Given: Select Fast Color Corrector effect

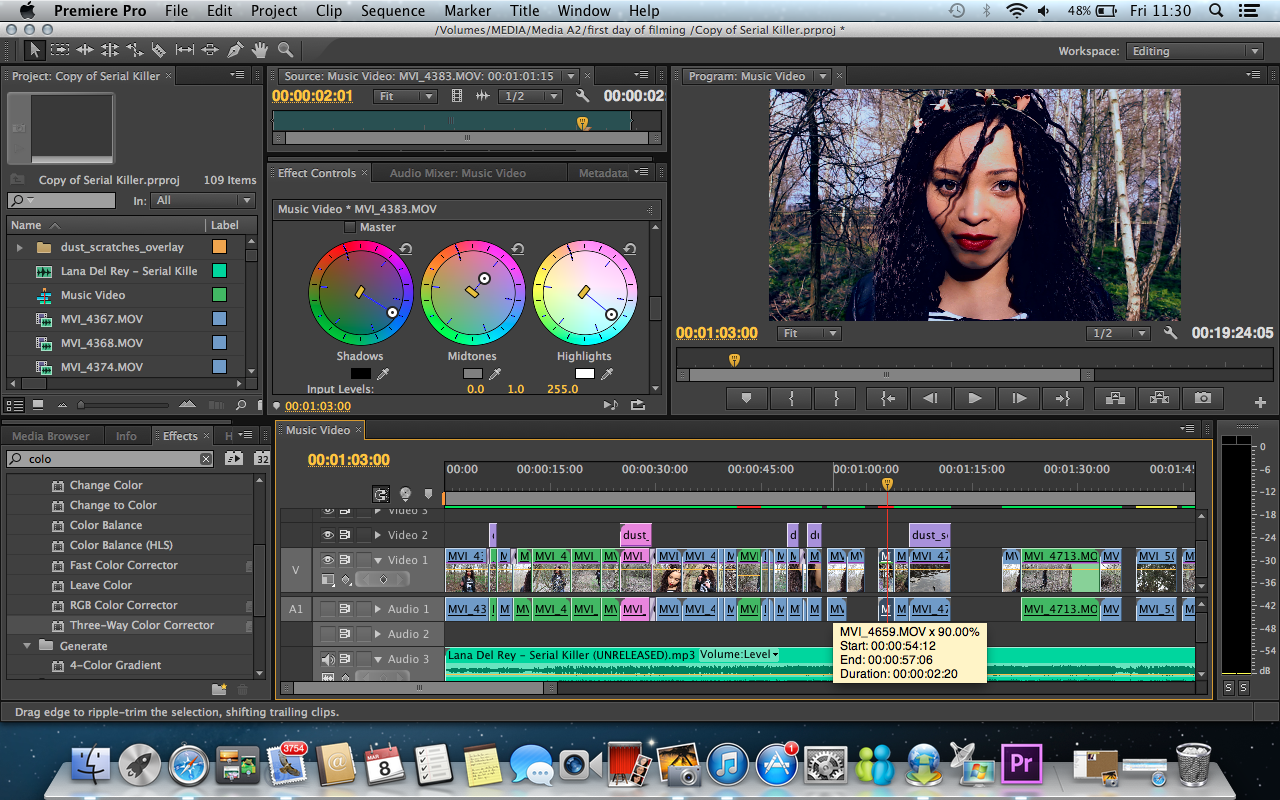Looking at the screenshot, I should click(x=124, y=565).
